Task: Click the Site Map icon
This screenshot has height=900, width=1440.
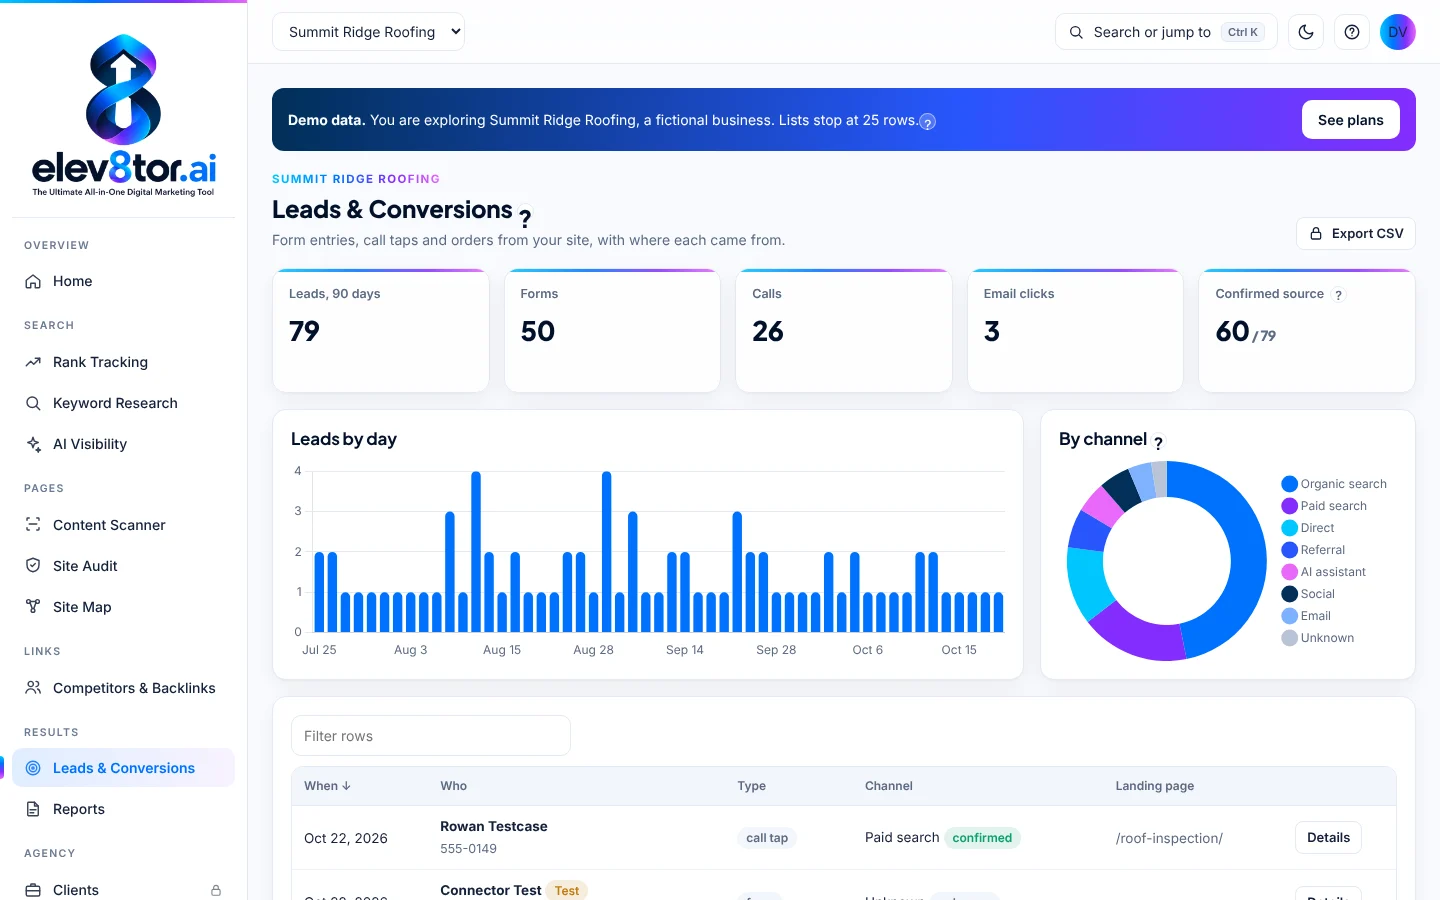Action: click(x=33, y=607)
